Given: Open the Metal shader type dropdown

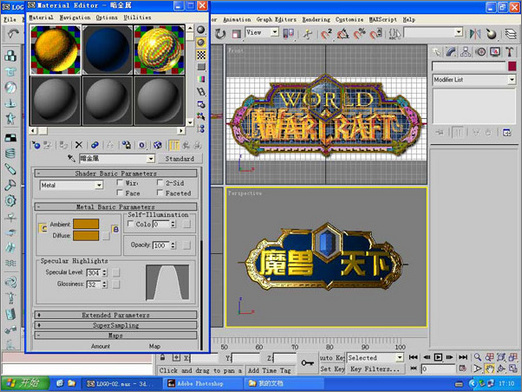Looking at the screenshot, I should pyautogui.click(x=71, y=185).
